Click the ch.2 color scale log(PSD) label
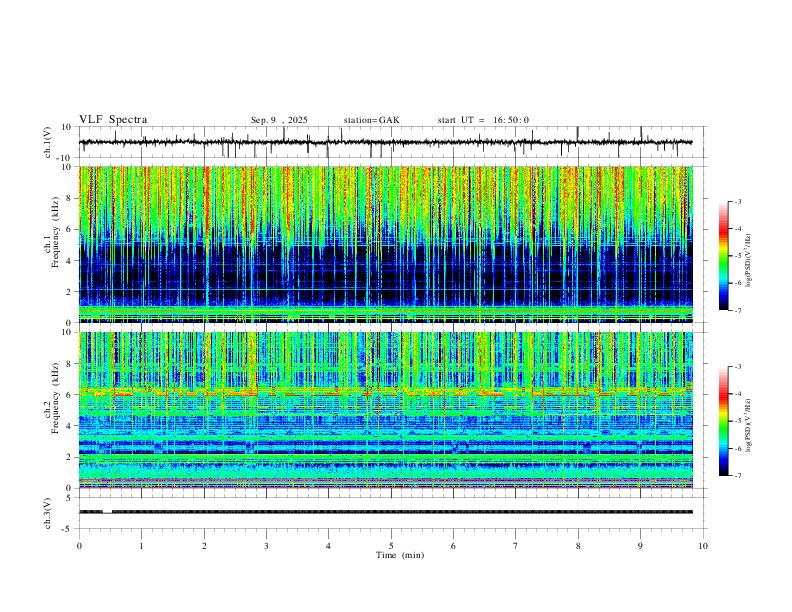 pyautogui.click(x=749, y=425)
